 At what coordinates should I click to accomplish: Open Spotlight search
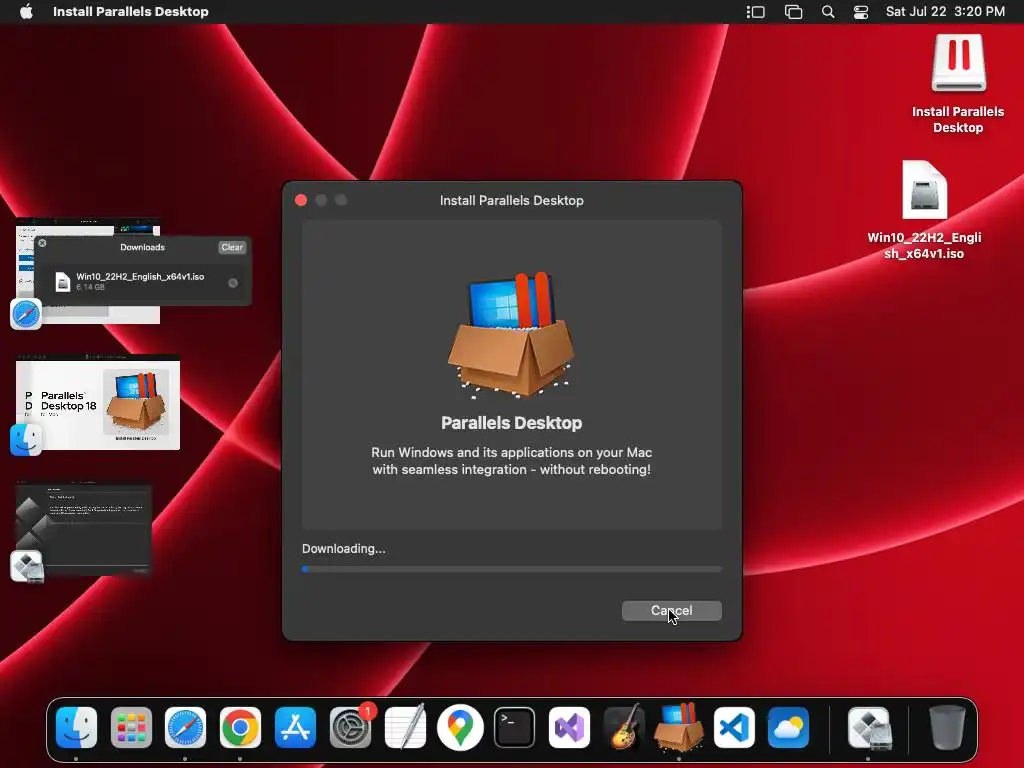[x=827, y=12]
